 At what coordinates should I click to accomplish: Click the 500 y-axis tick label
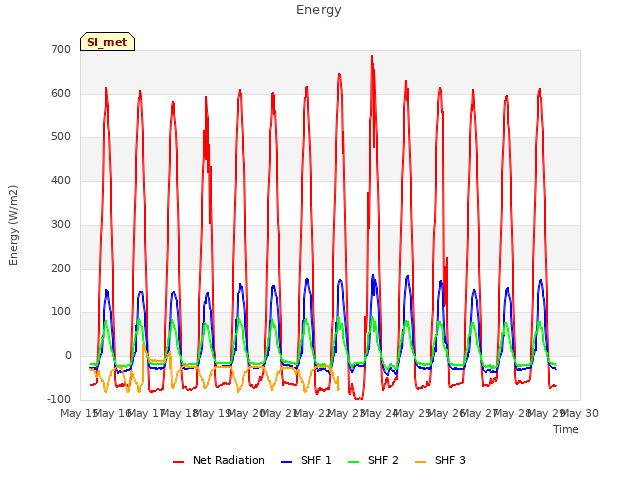pyautogui.click(x=61, y=137)
